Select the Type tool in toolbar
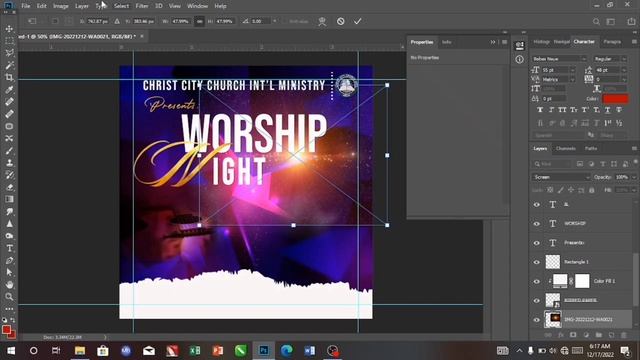This screenshot has width=640, height=360. (9, 248)
